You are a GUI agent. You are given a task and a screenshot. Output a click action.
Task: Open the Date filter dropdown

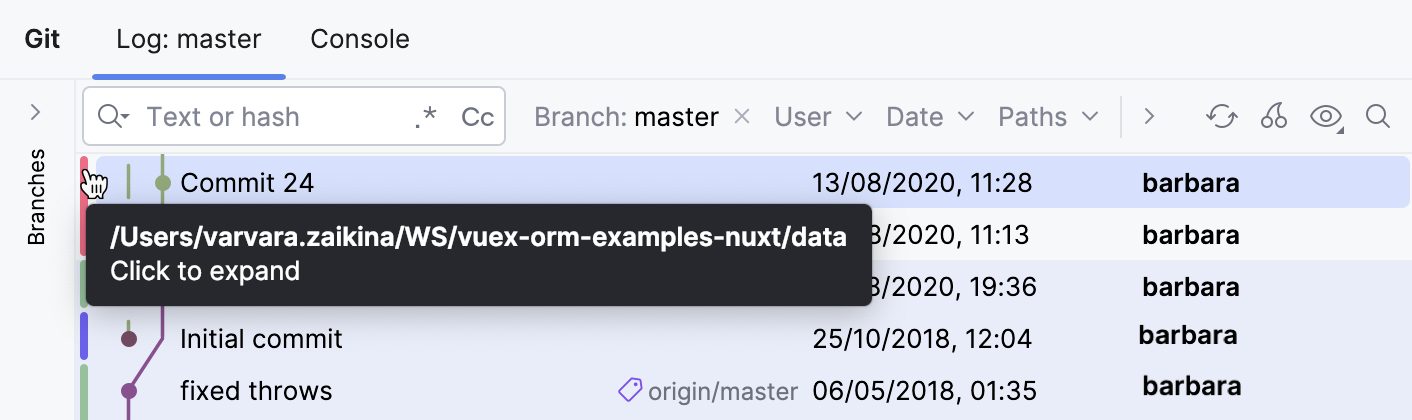point(930,117)
